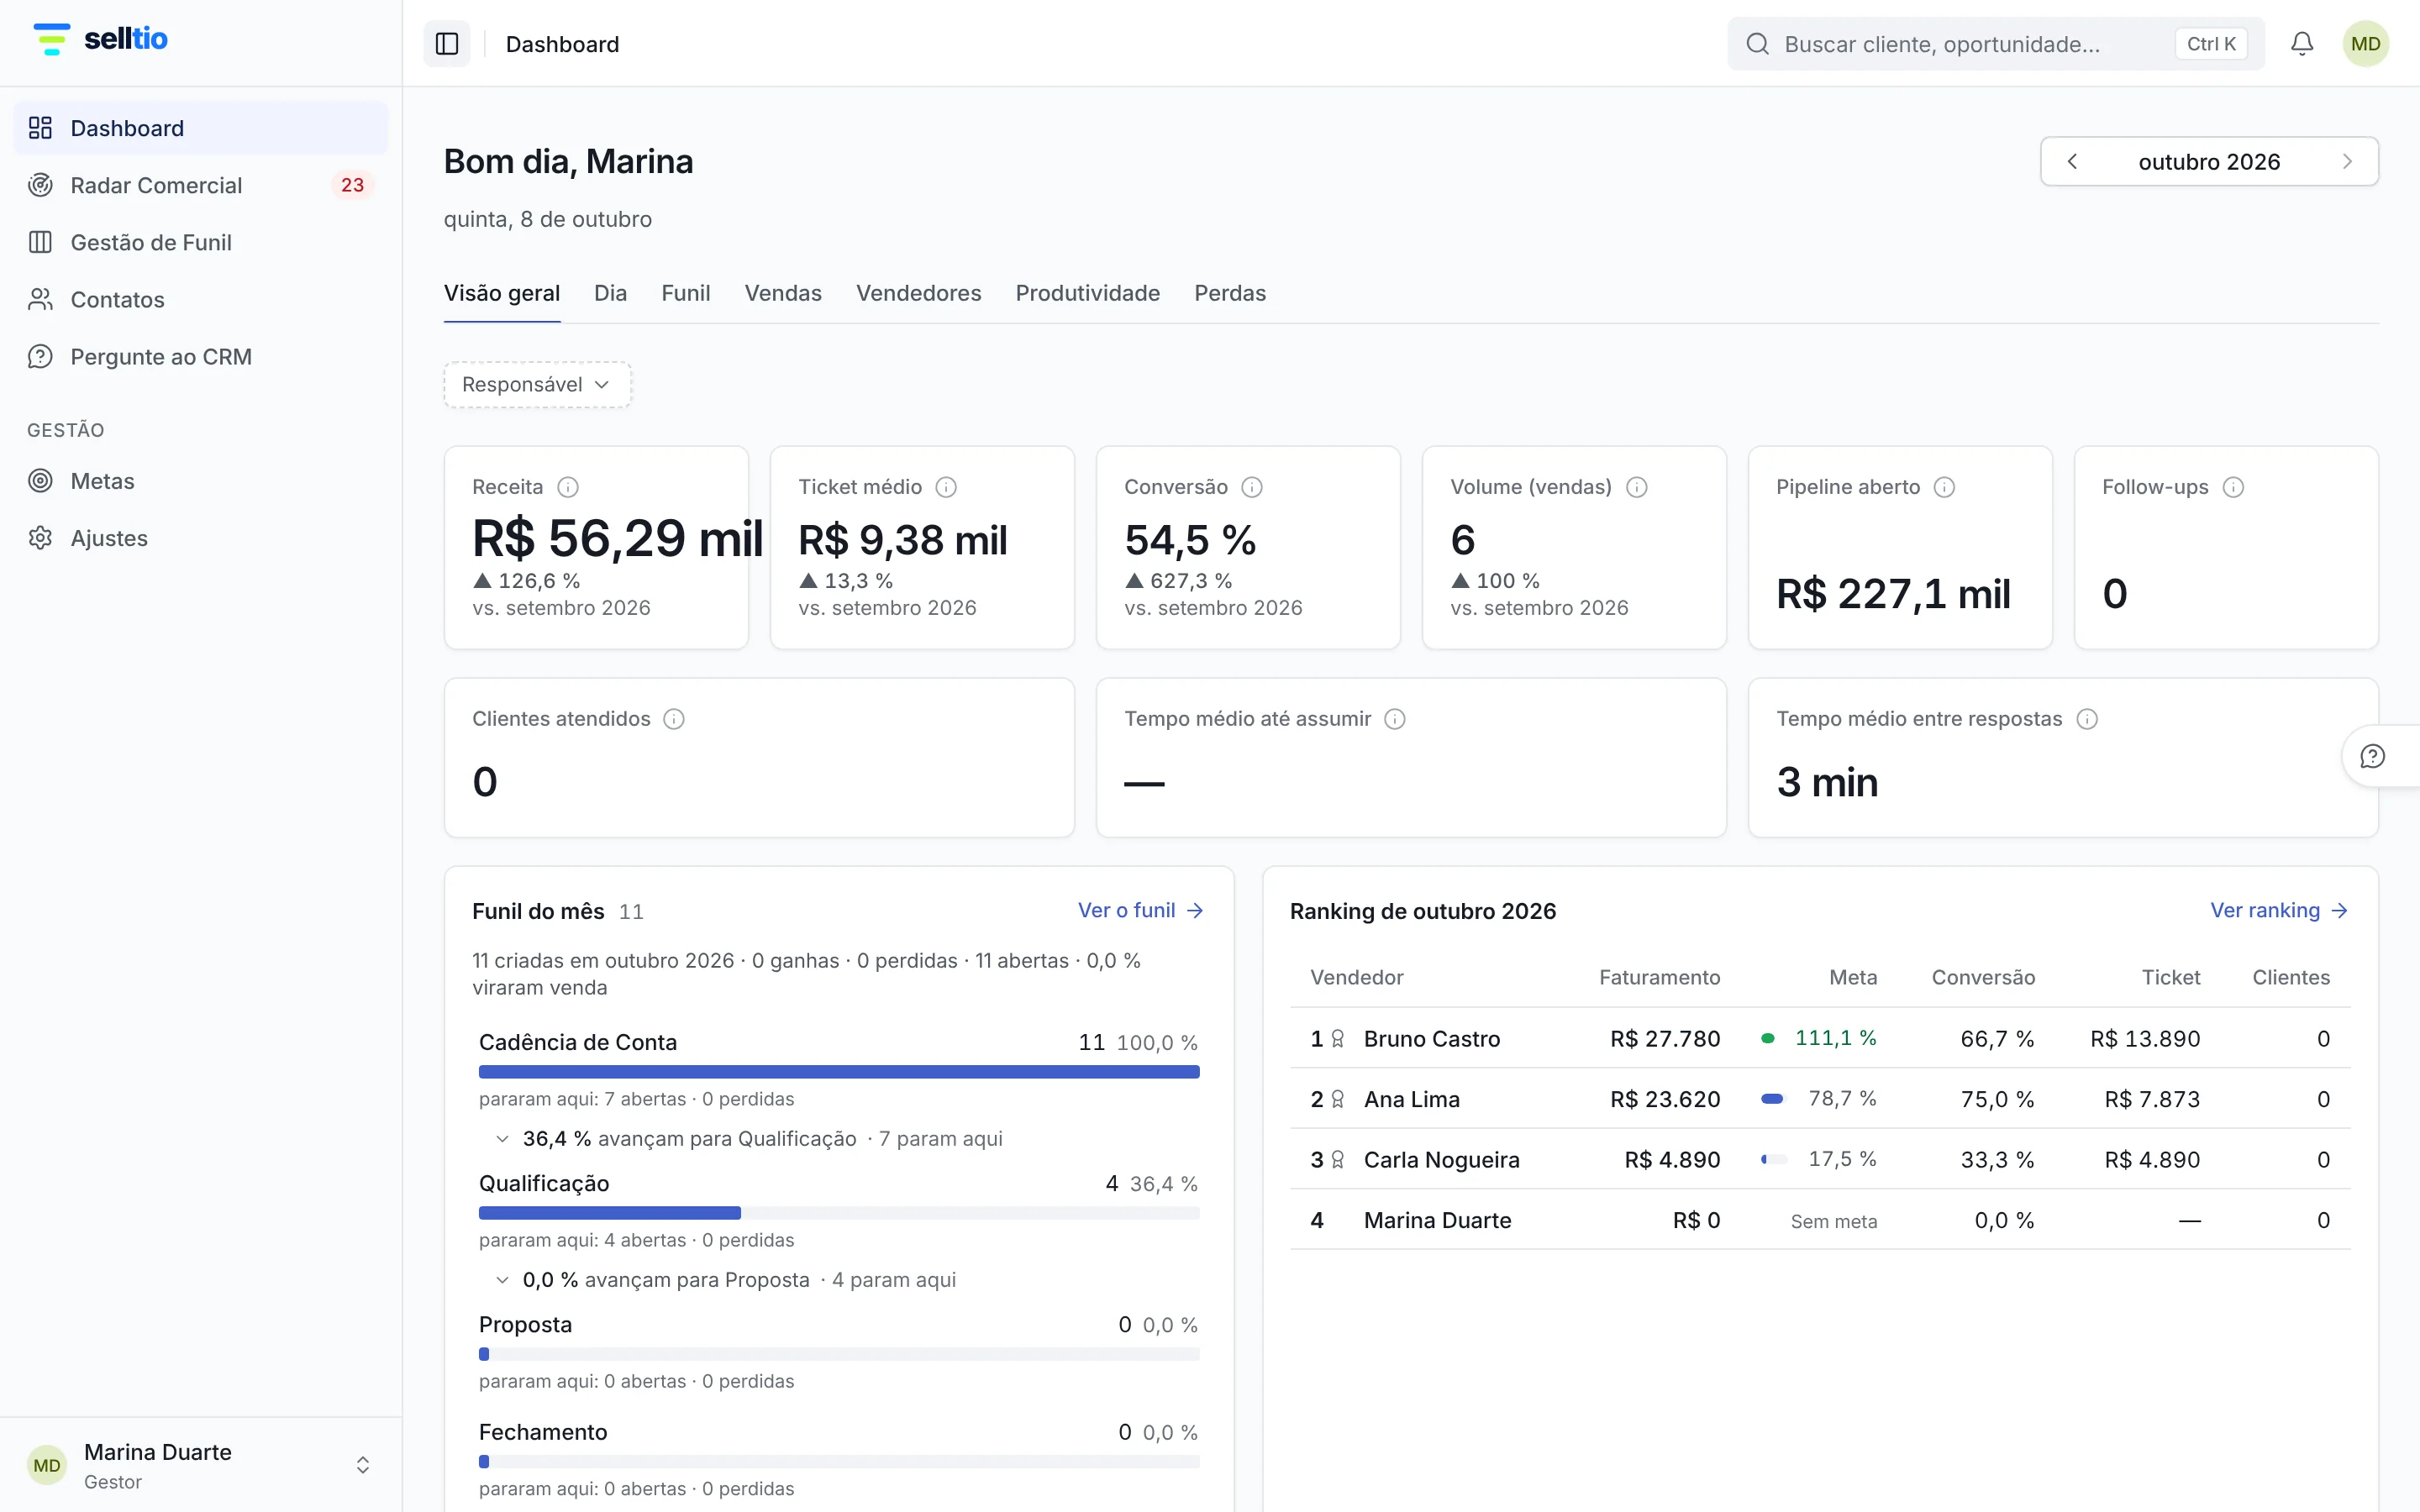Open Metas in sidebar
This screenshot has width=2420, height=1512.
point(201,481)
